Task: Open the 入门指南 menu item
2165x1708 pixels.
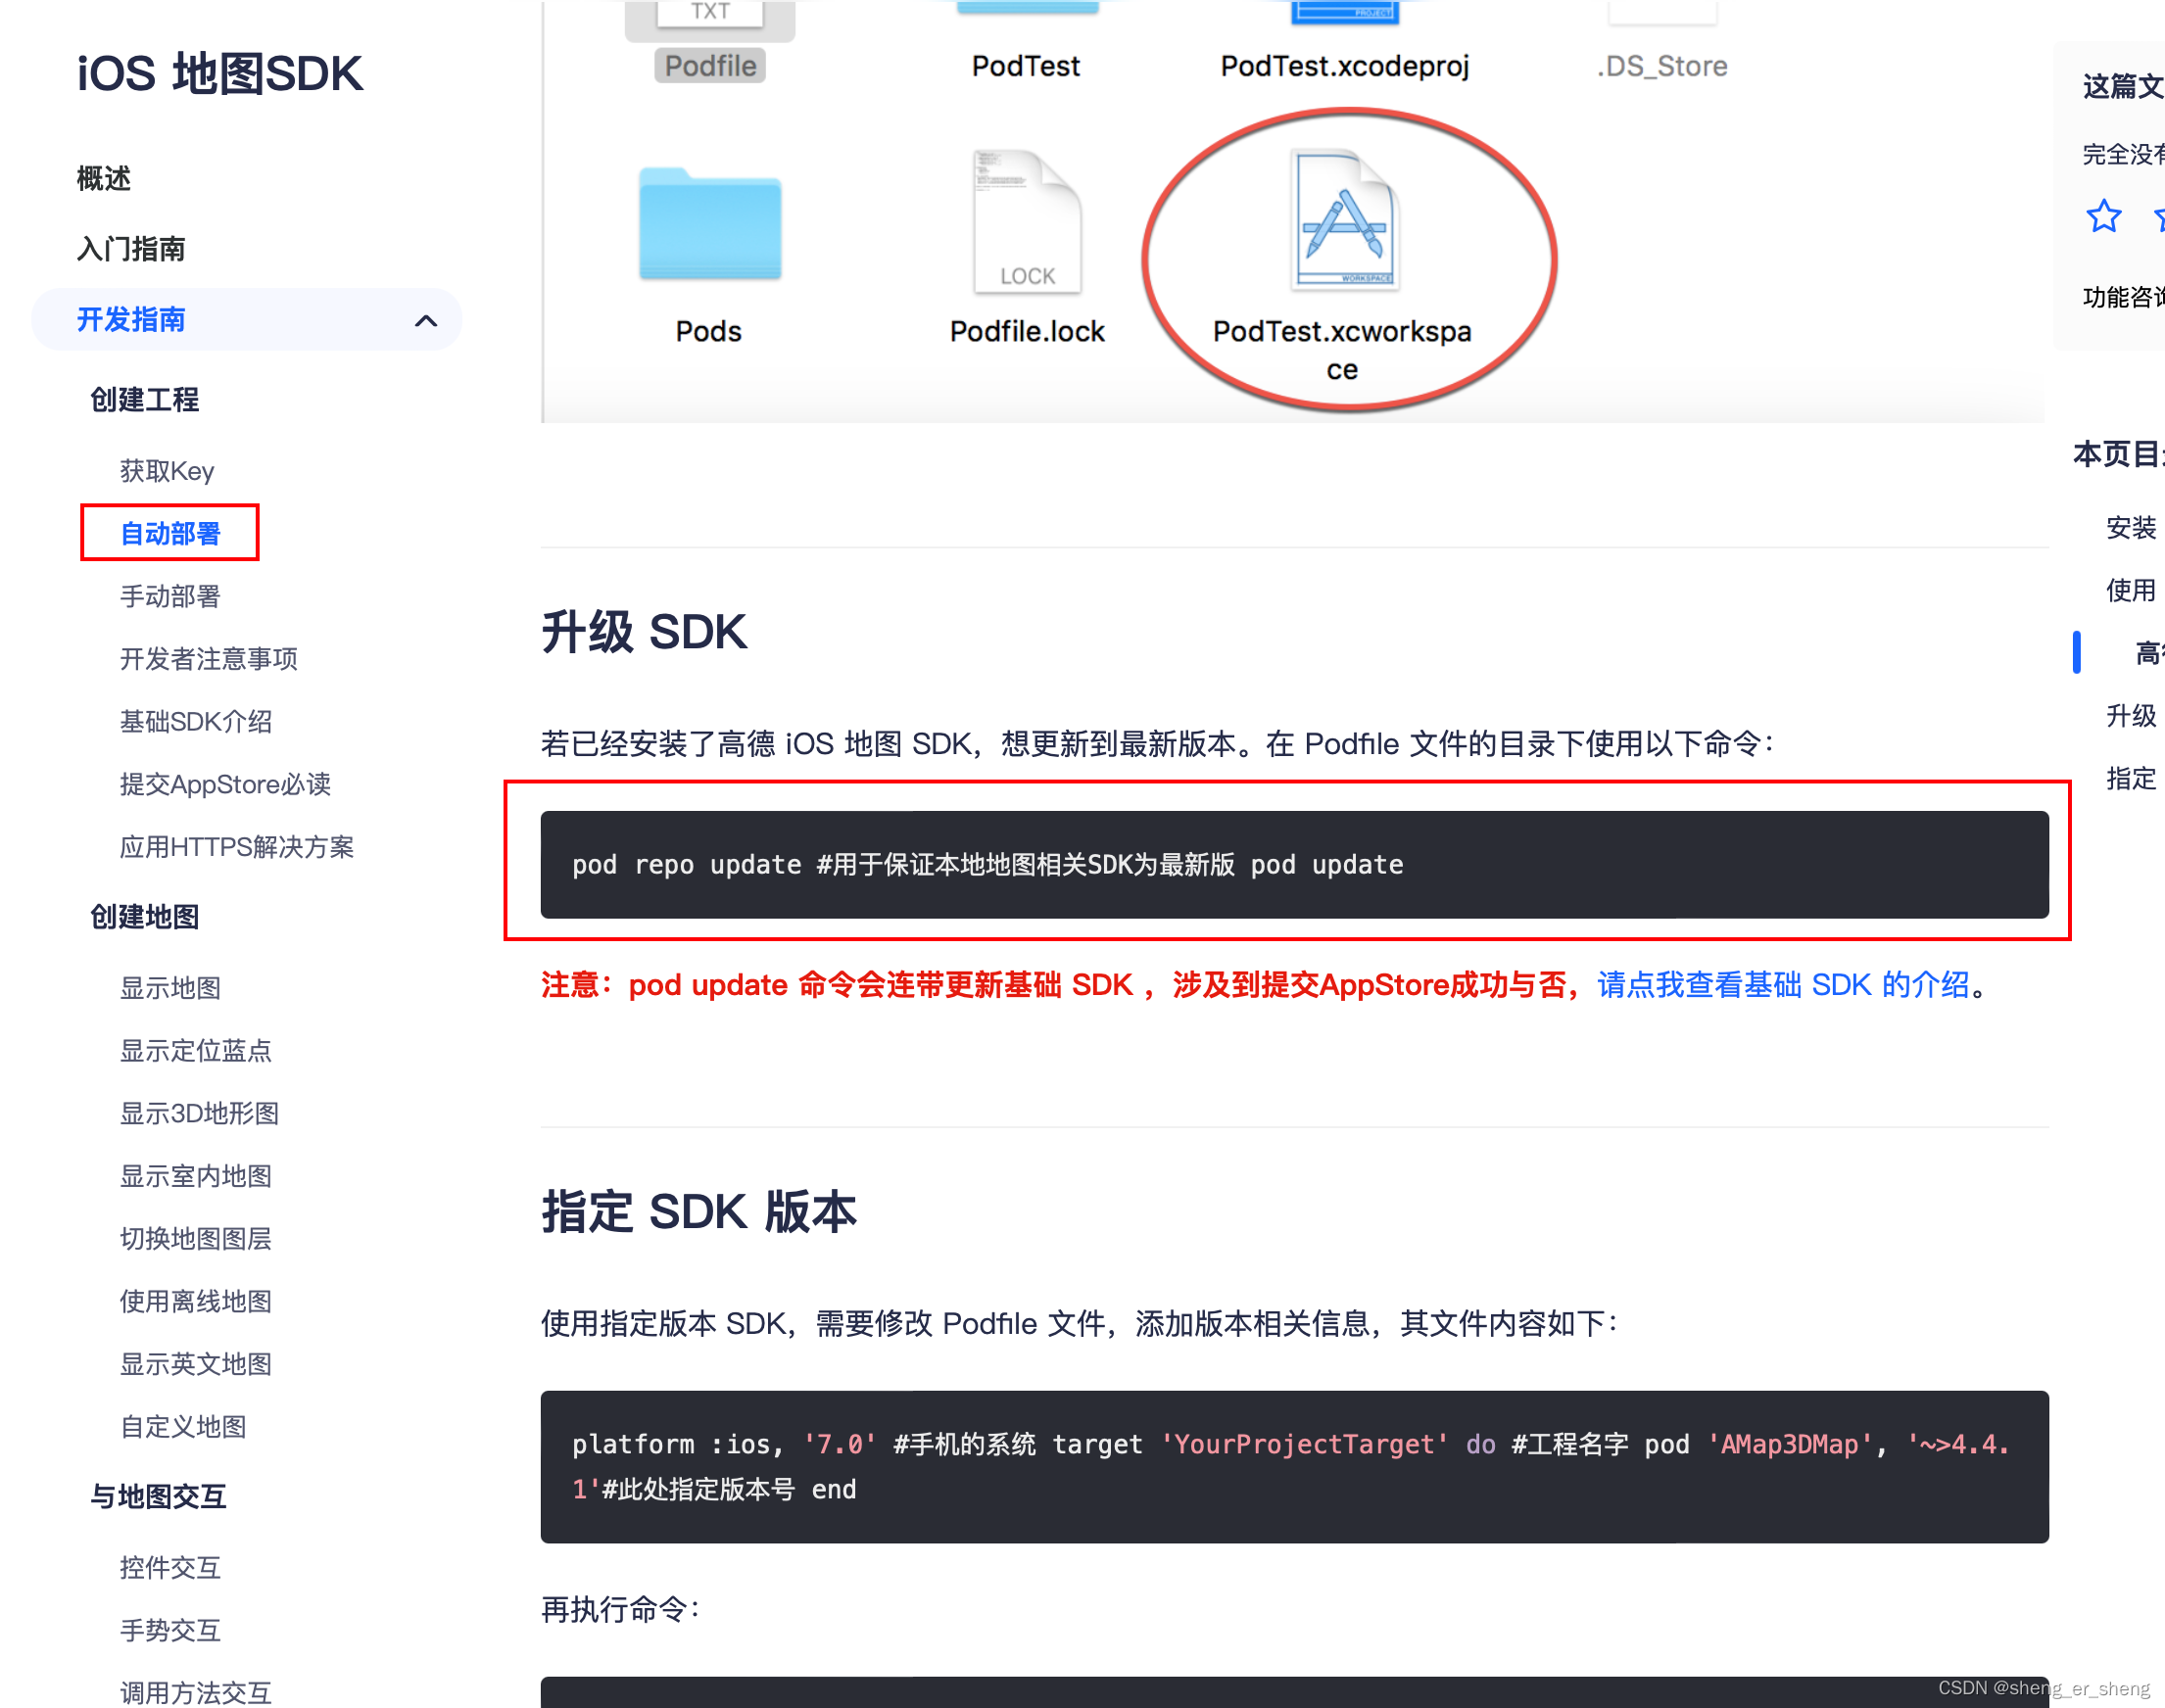Action: [131, 248]
